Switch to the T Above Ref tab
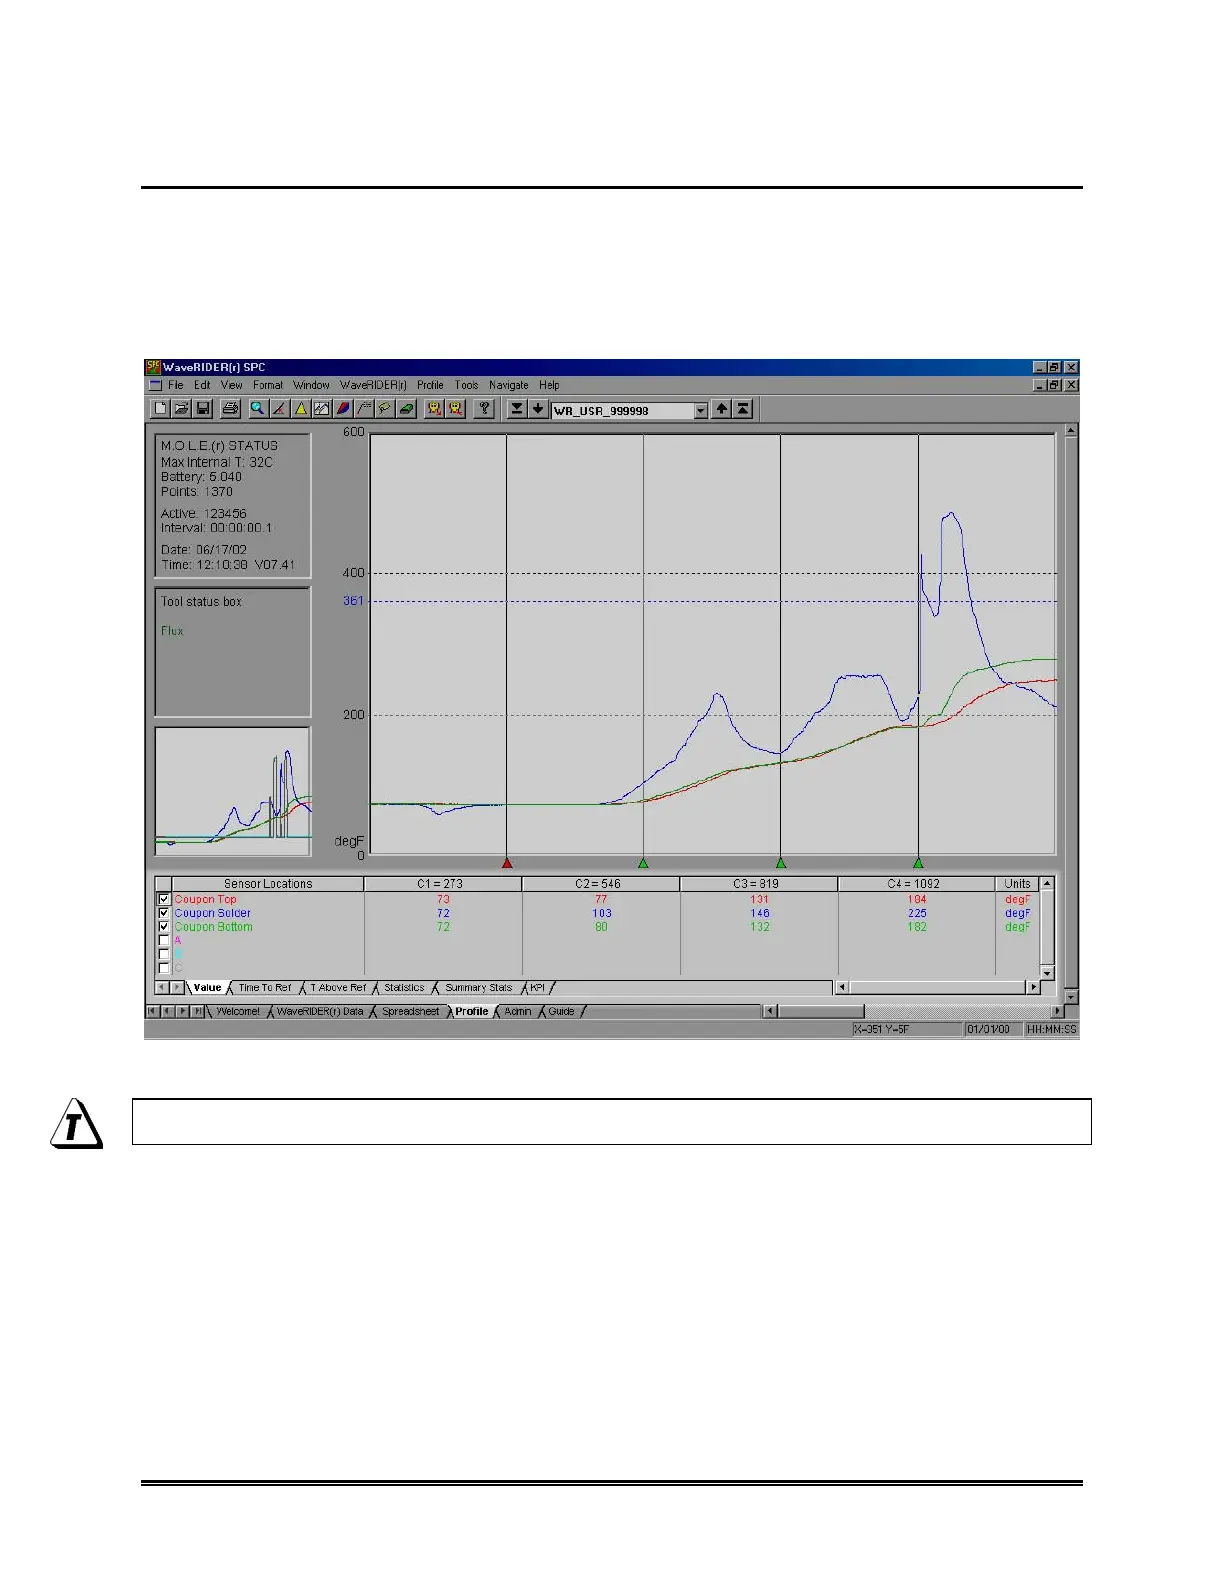The image size is (1224, 1584). 338,988
